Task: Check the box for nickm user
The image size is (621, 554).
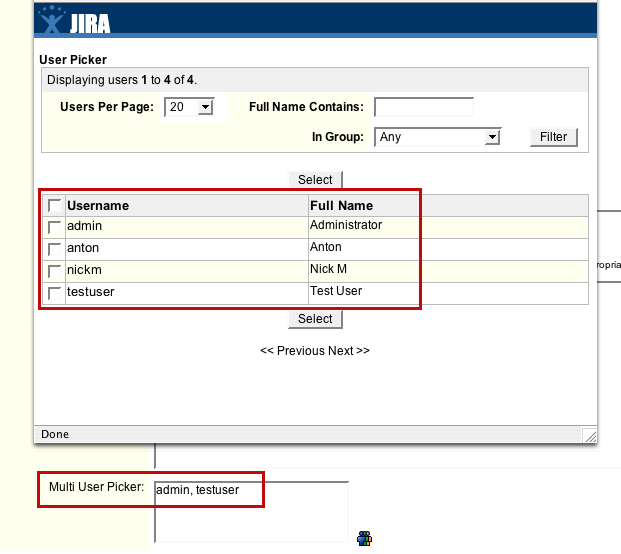Action: click(54, 271)
